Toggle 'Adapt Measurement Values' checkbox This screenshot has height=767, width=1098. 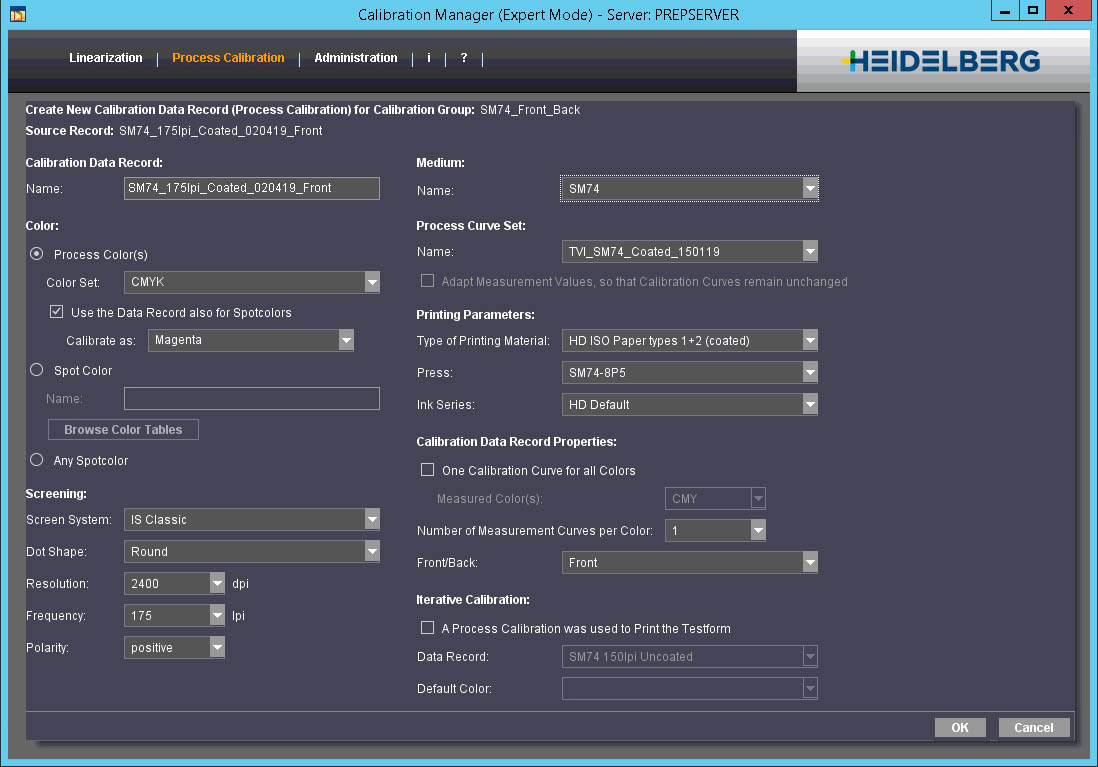click(x=427, y=281)
